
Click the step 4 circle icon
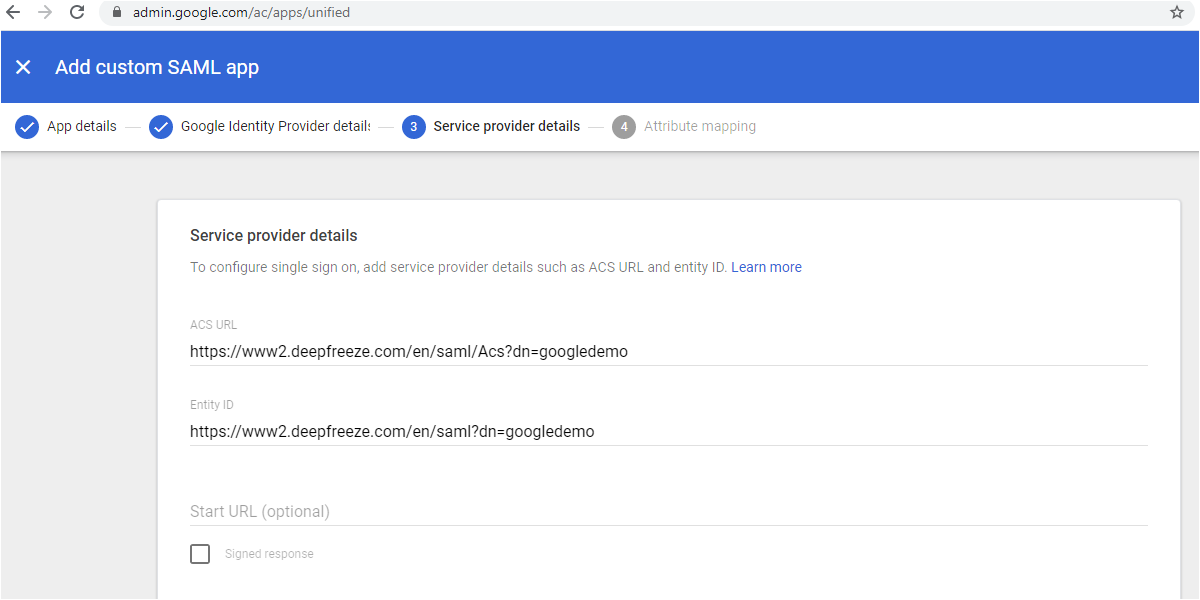[x=624, y=127]
